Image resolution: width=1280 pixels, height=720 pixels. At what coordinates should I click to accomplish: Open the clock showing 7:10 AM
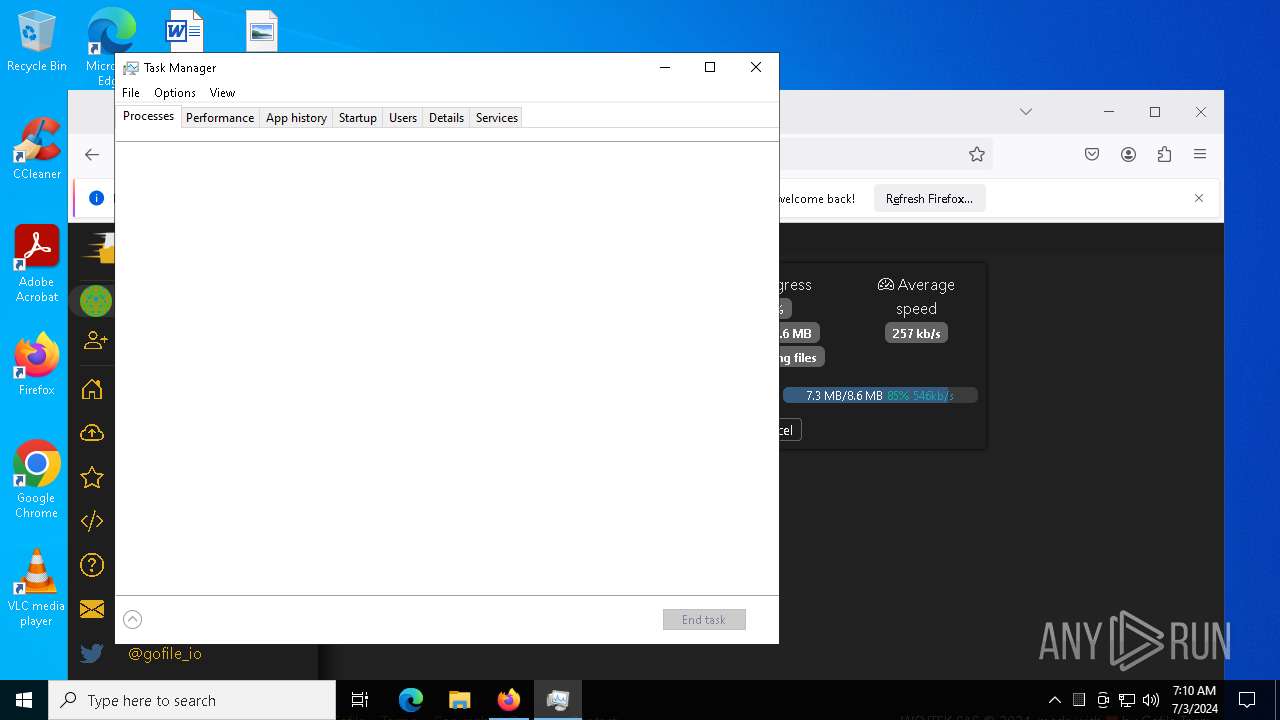coord(1195,700)
